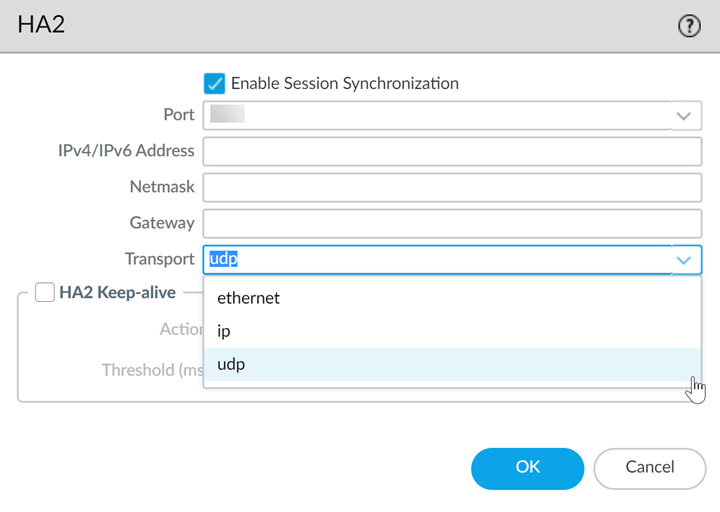Select the Gateway input box
The height and width of the screenshot is (512, 720).
(452, 223)
